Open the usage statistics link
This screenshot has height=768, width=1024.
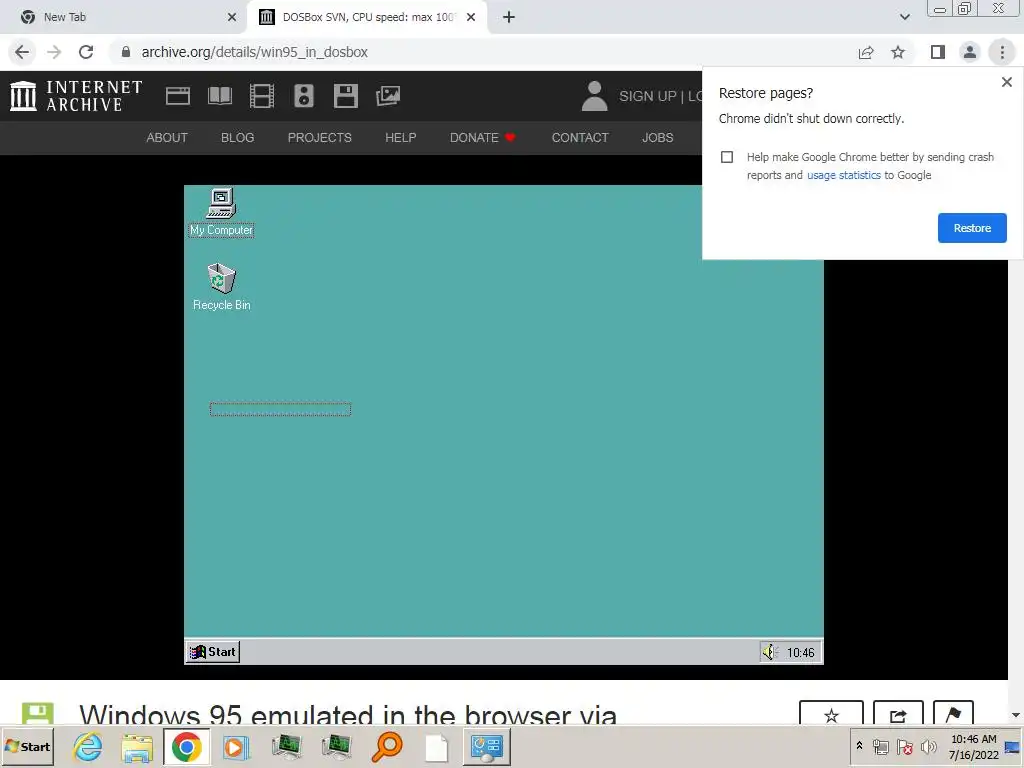(x=844, y=175)
